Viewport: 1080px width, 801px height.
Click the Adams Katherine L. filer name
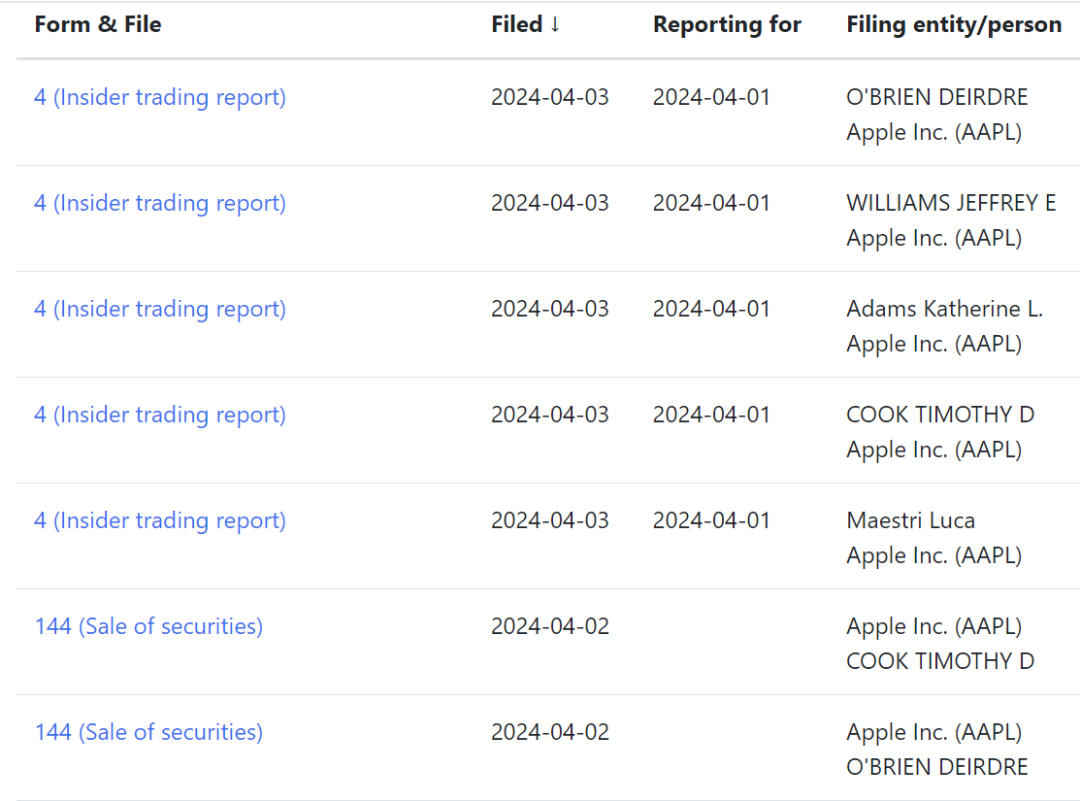944,309
